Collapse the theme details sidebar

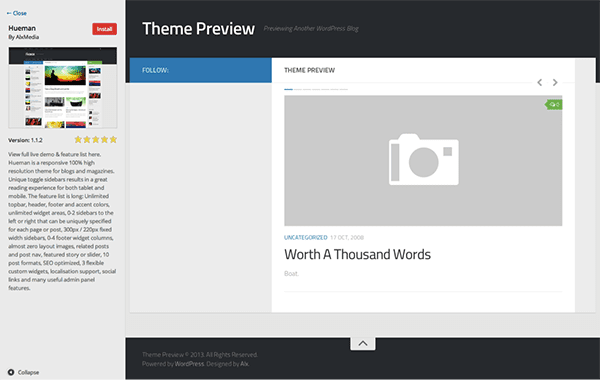24,372
